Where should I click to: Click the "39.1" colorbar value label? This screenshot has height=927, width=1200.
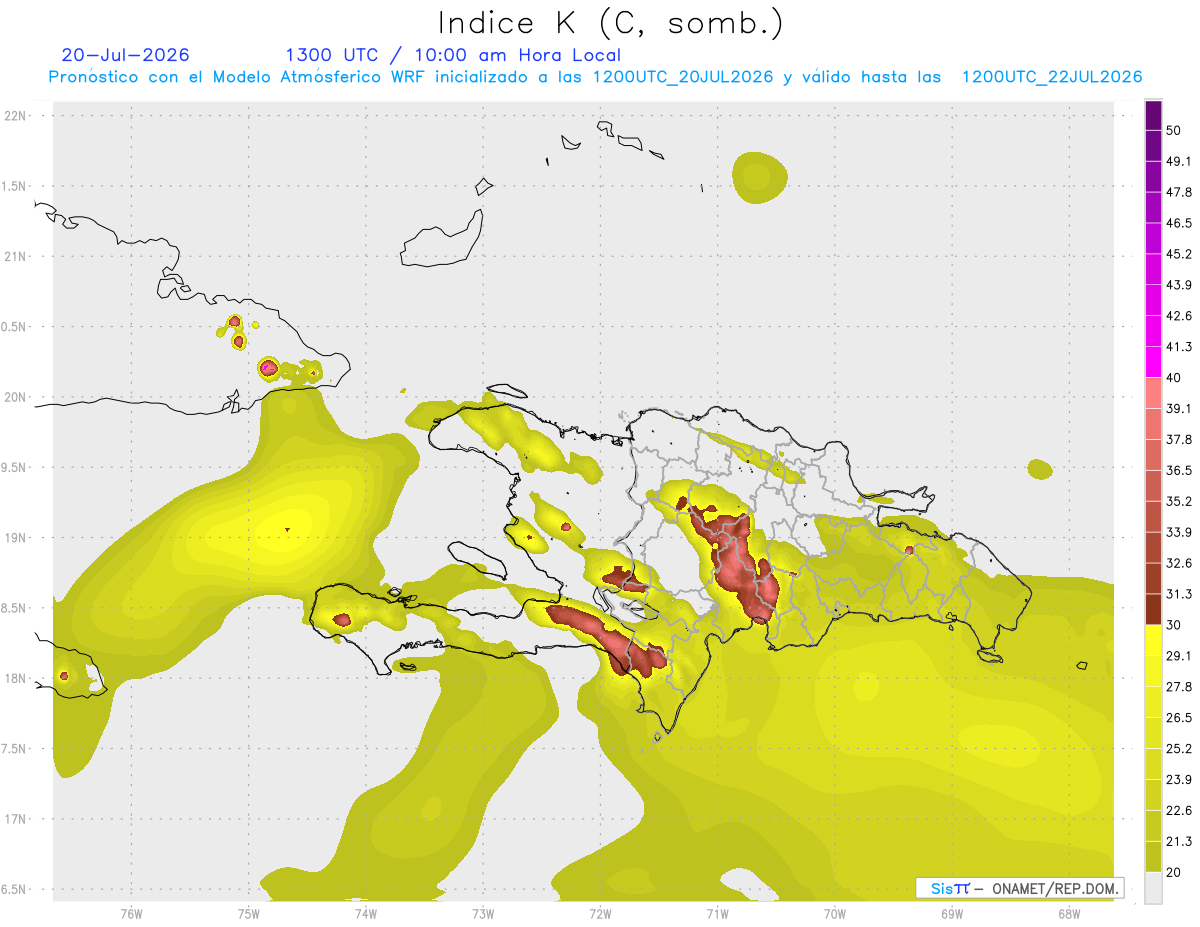1179,408
